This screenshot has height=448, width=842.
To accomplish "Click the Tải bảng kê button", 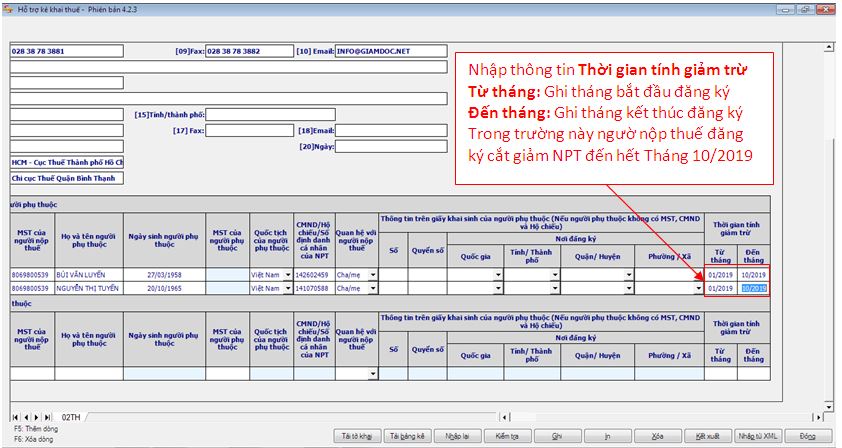I will (408, 437).
